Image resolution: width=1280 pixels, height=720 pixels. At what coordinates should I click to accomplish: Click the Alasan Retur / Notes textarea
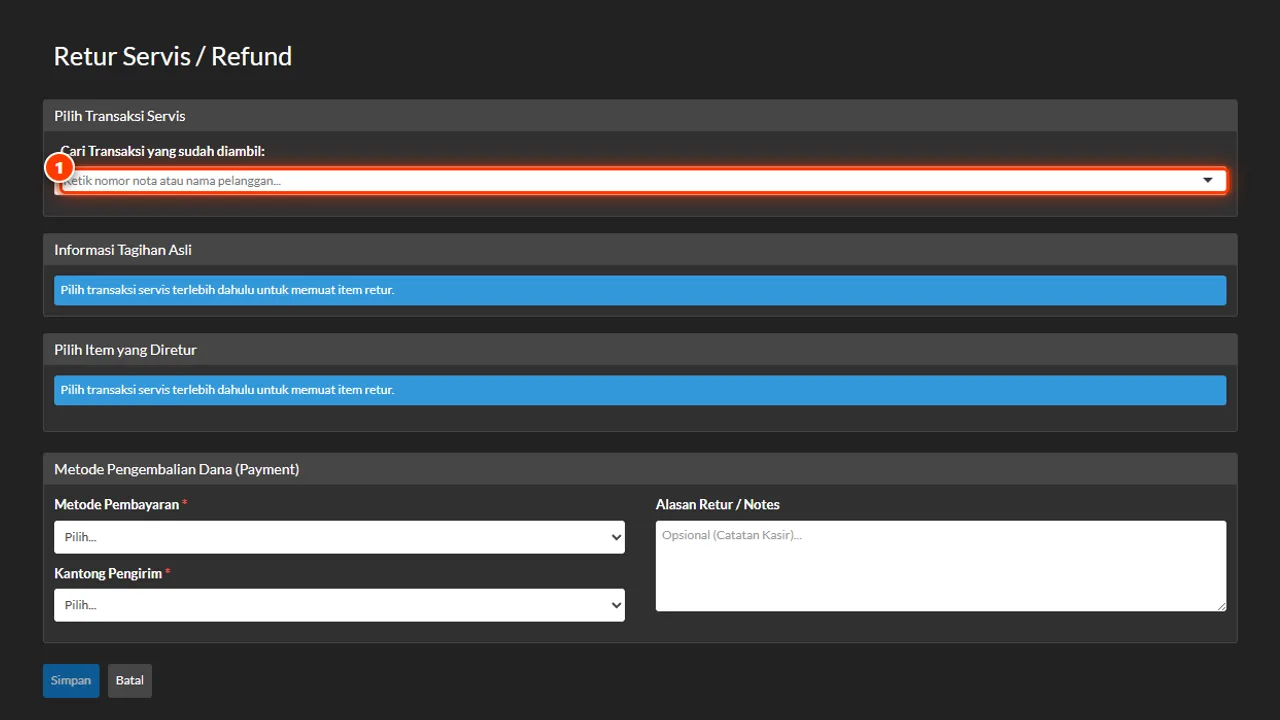[941, 566]
